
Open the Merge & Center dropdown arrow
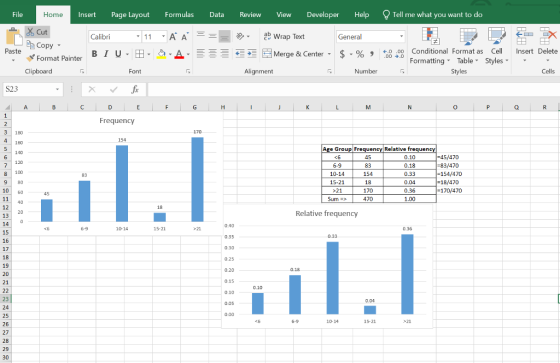329,54
